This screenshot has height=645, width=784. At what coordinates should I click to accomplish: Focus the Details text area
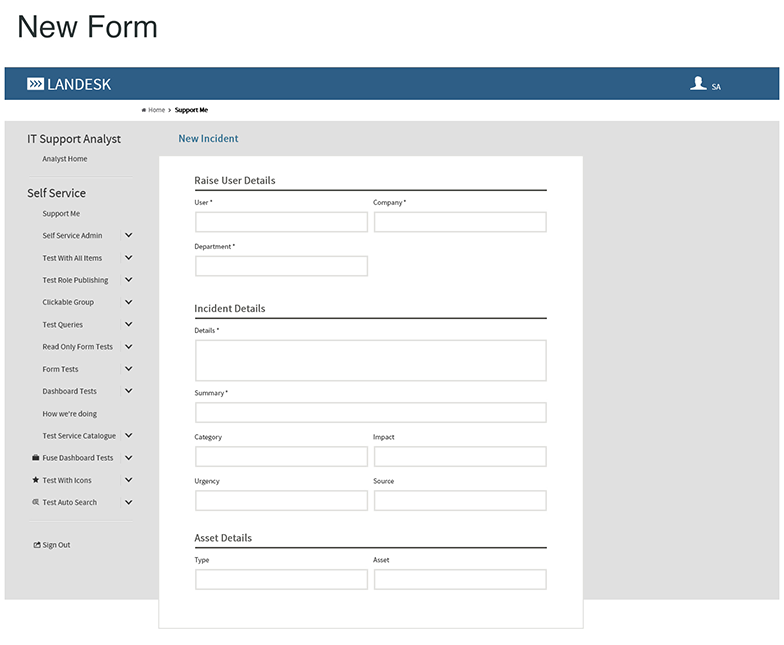[370, 360]
